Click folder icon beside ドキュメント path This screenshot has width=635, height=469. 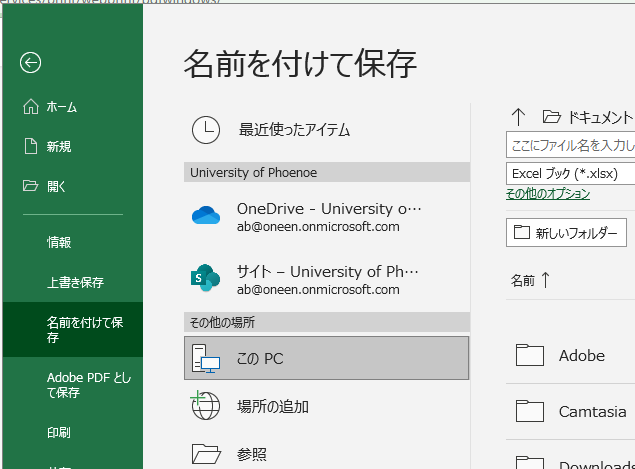(x=552, y=117)
